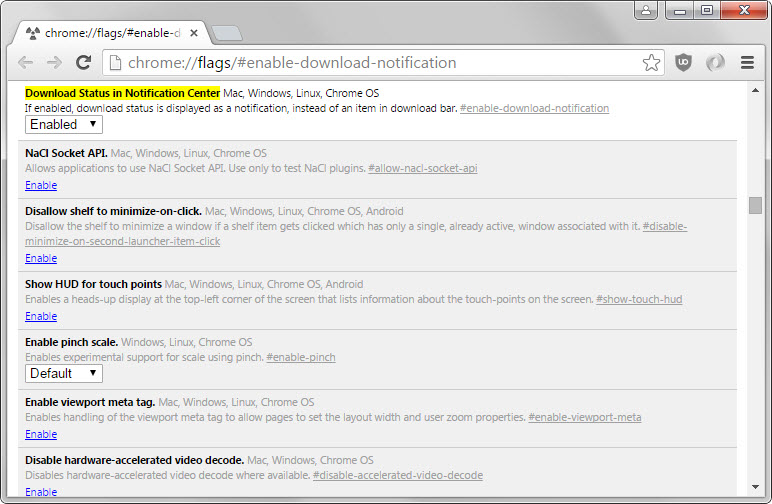
Task: Open the #enable-download-notification anchor link
Action: click(x=534, y=108)
